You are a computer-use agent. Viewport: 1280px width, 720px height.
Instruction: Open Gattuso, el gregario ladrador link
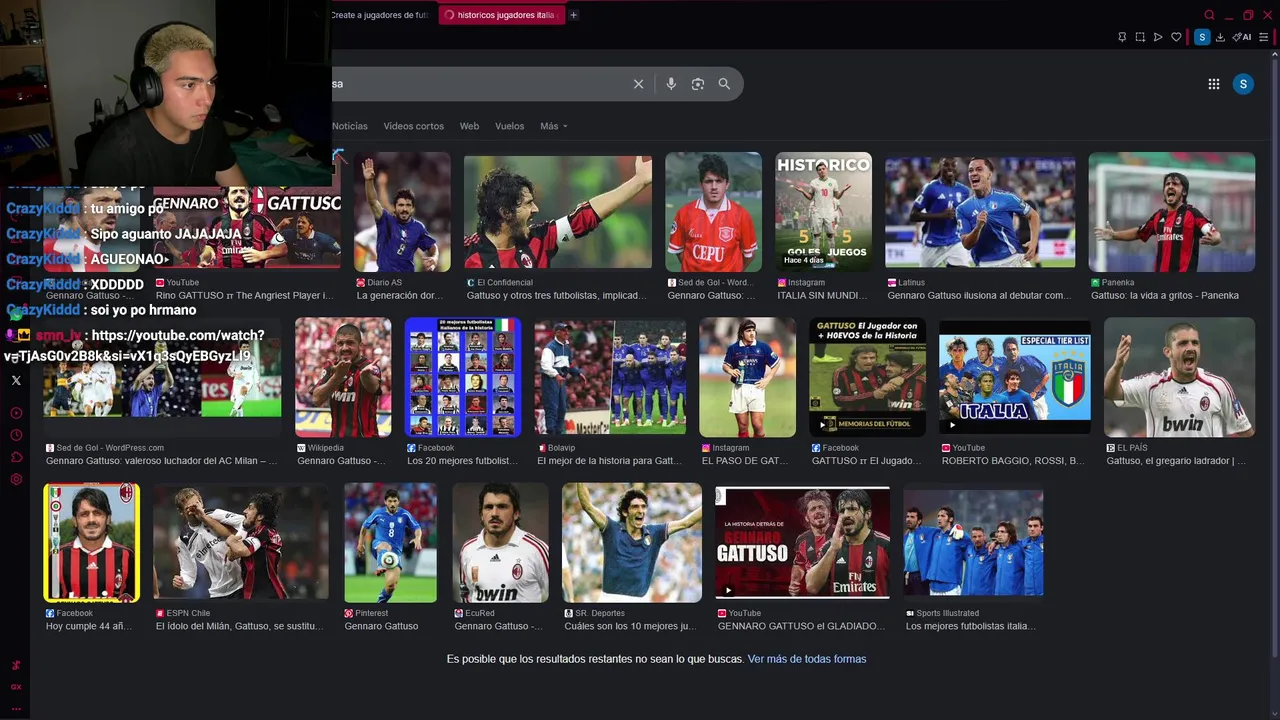(1176, 461)
